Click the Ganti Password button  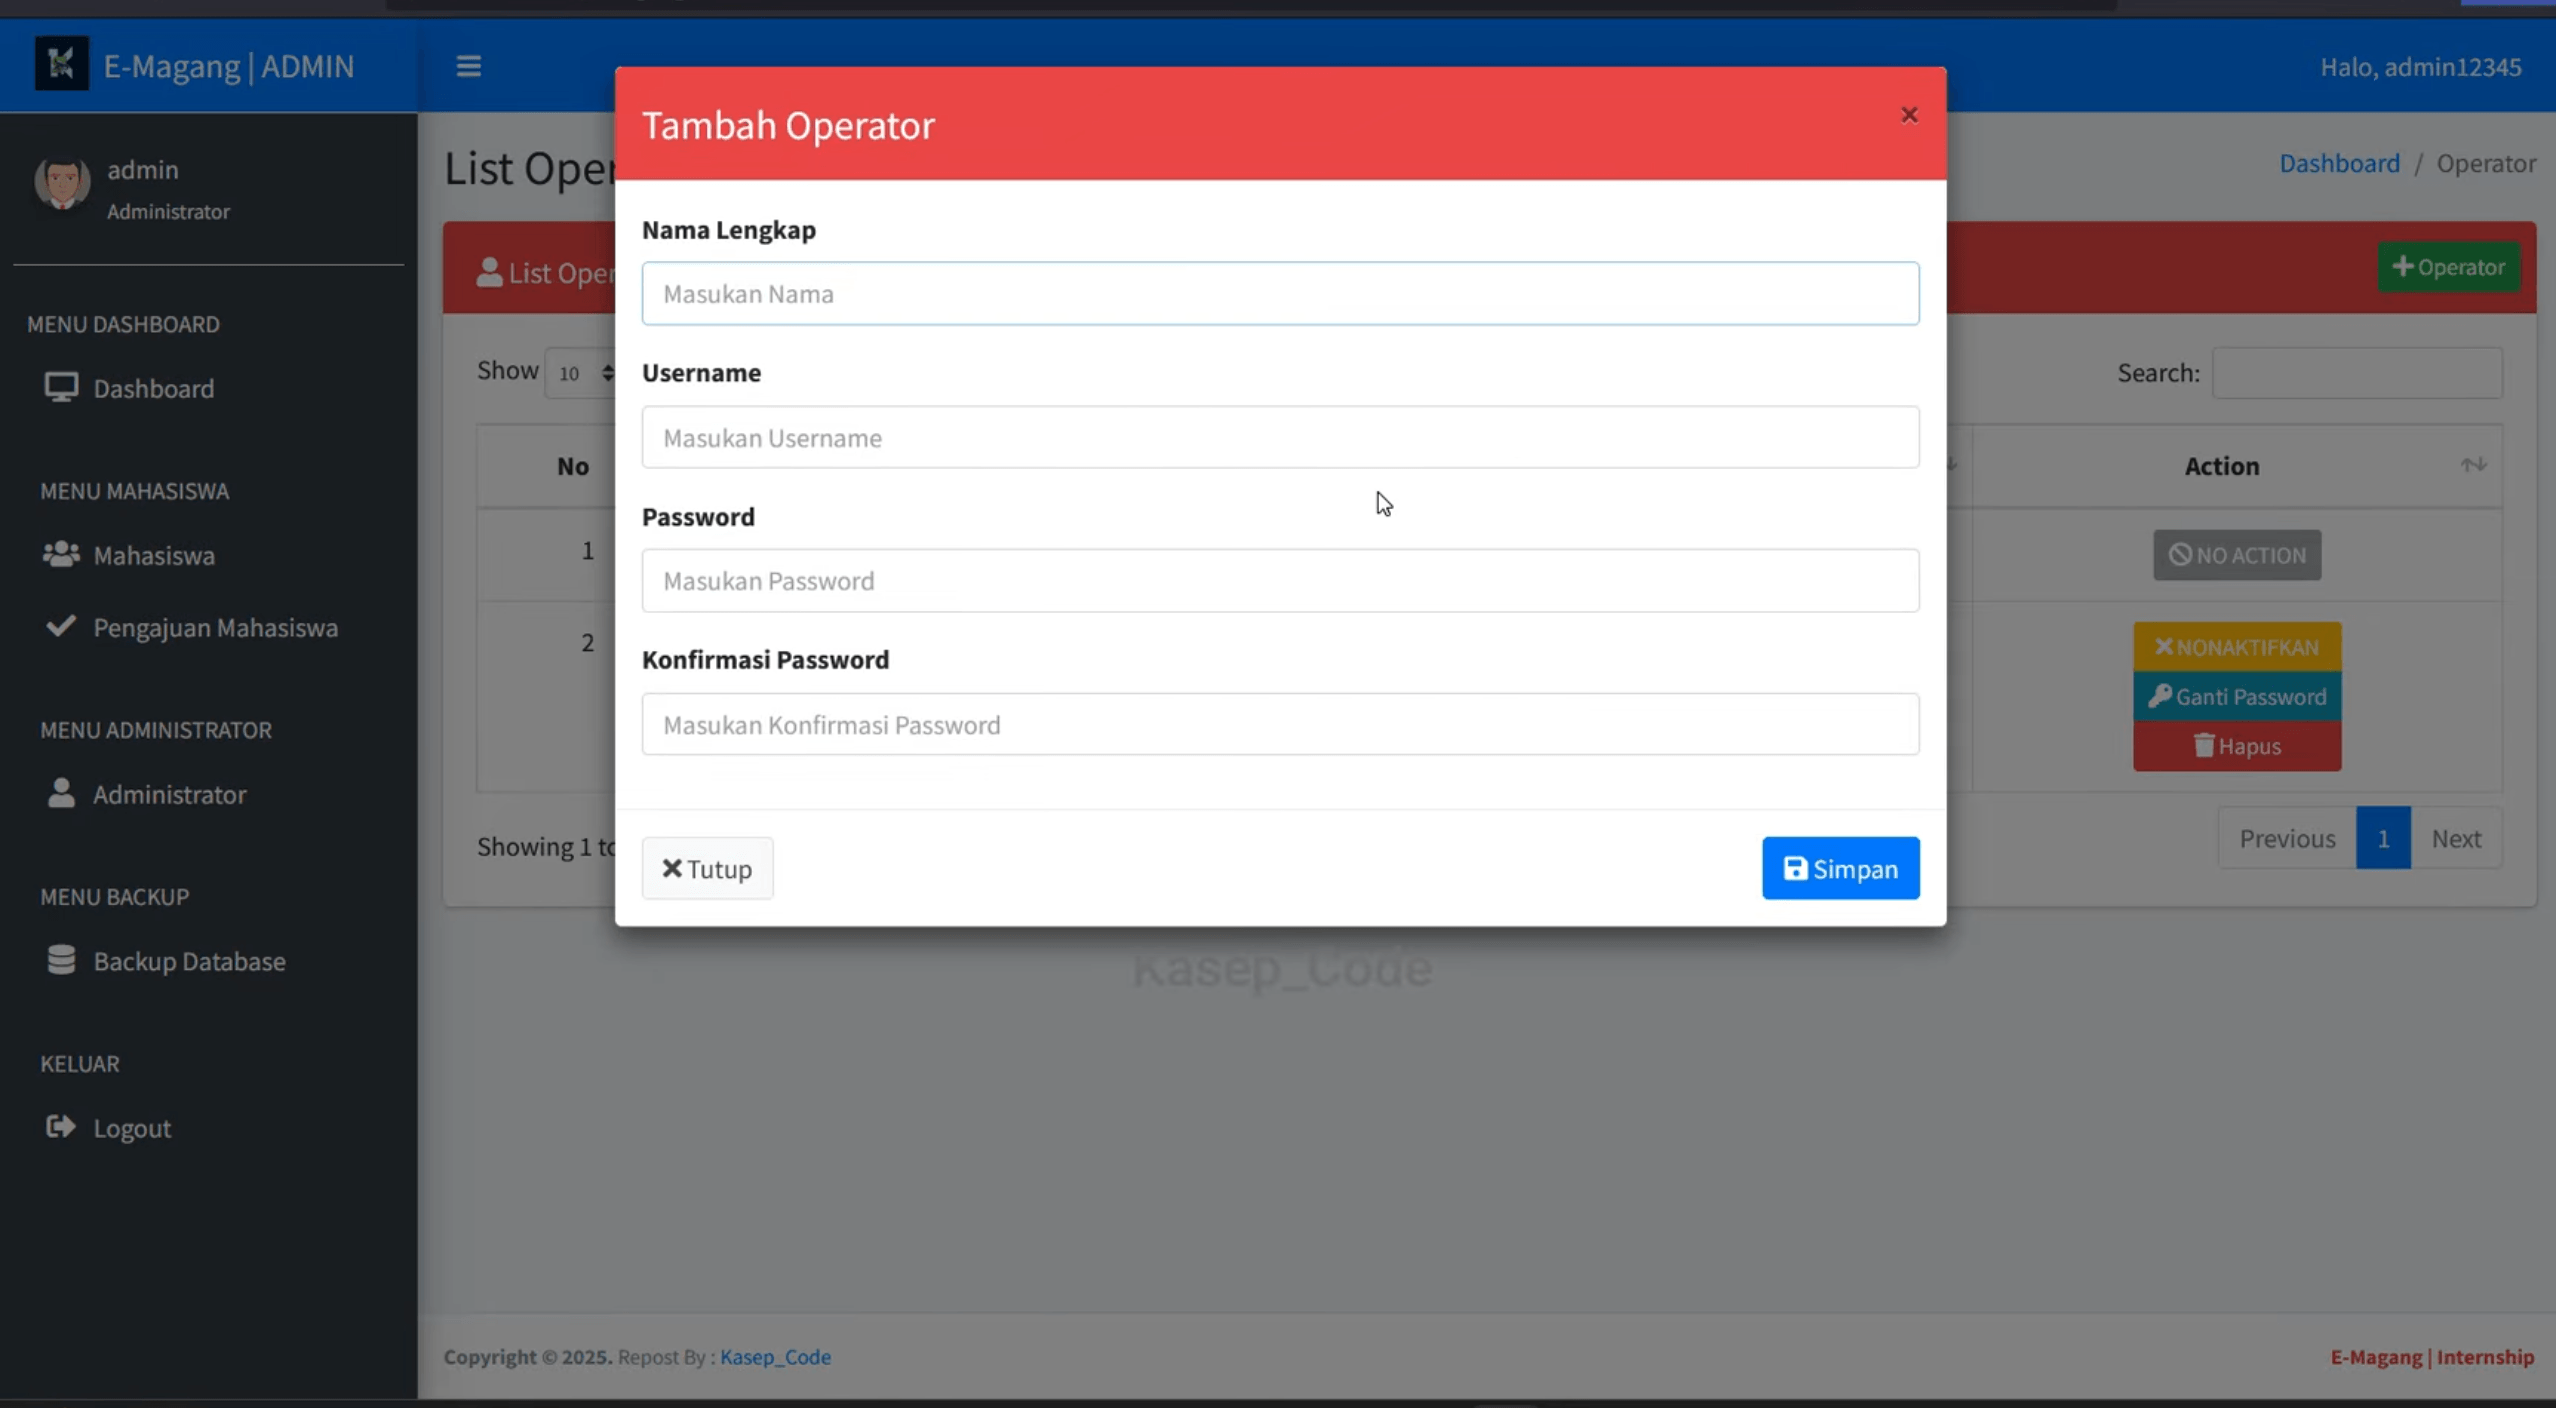pyautogui.click(x=2236, y=696)
